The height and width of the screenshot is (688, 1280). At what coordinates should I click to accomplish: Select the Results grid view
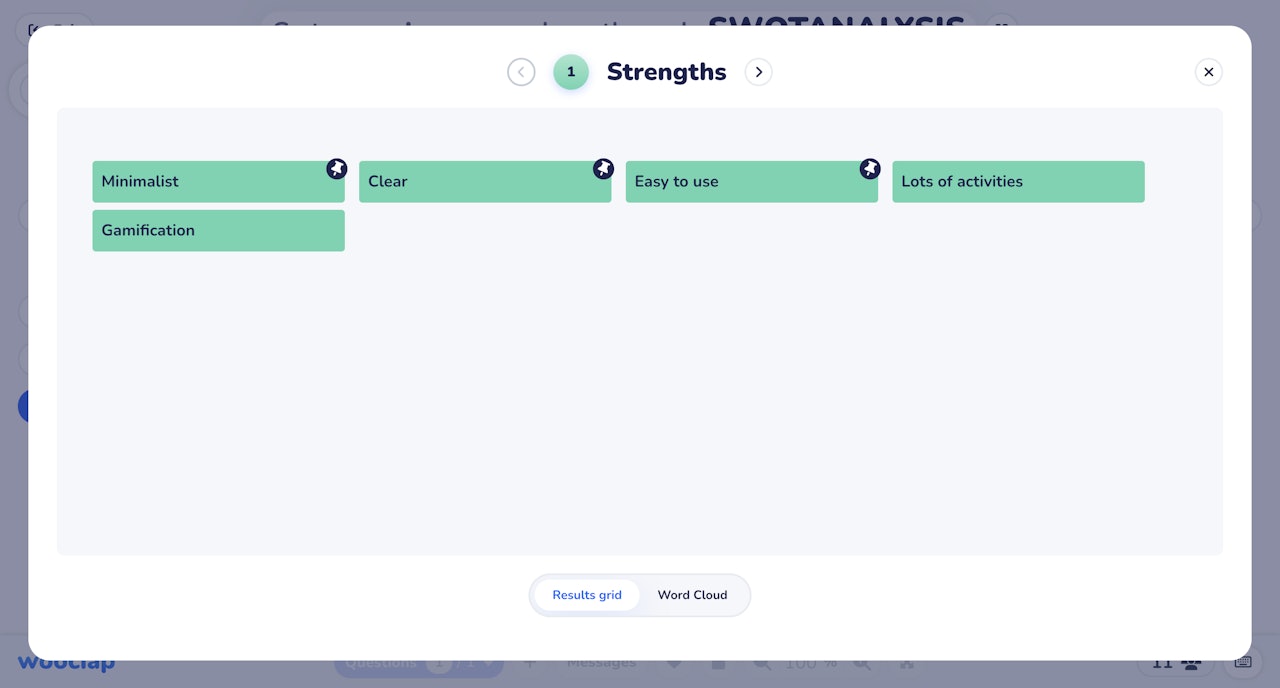click(587, 595)
